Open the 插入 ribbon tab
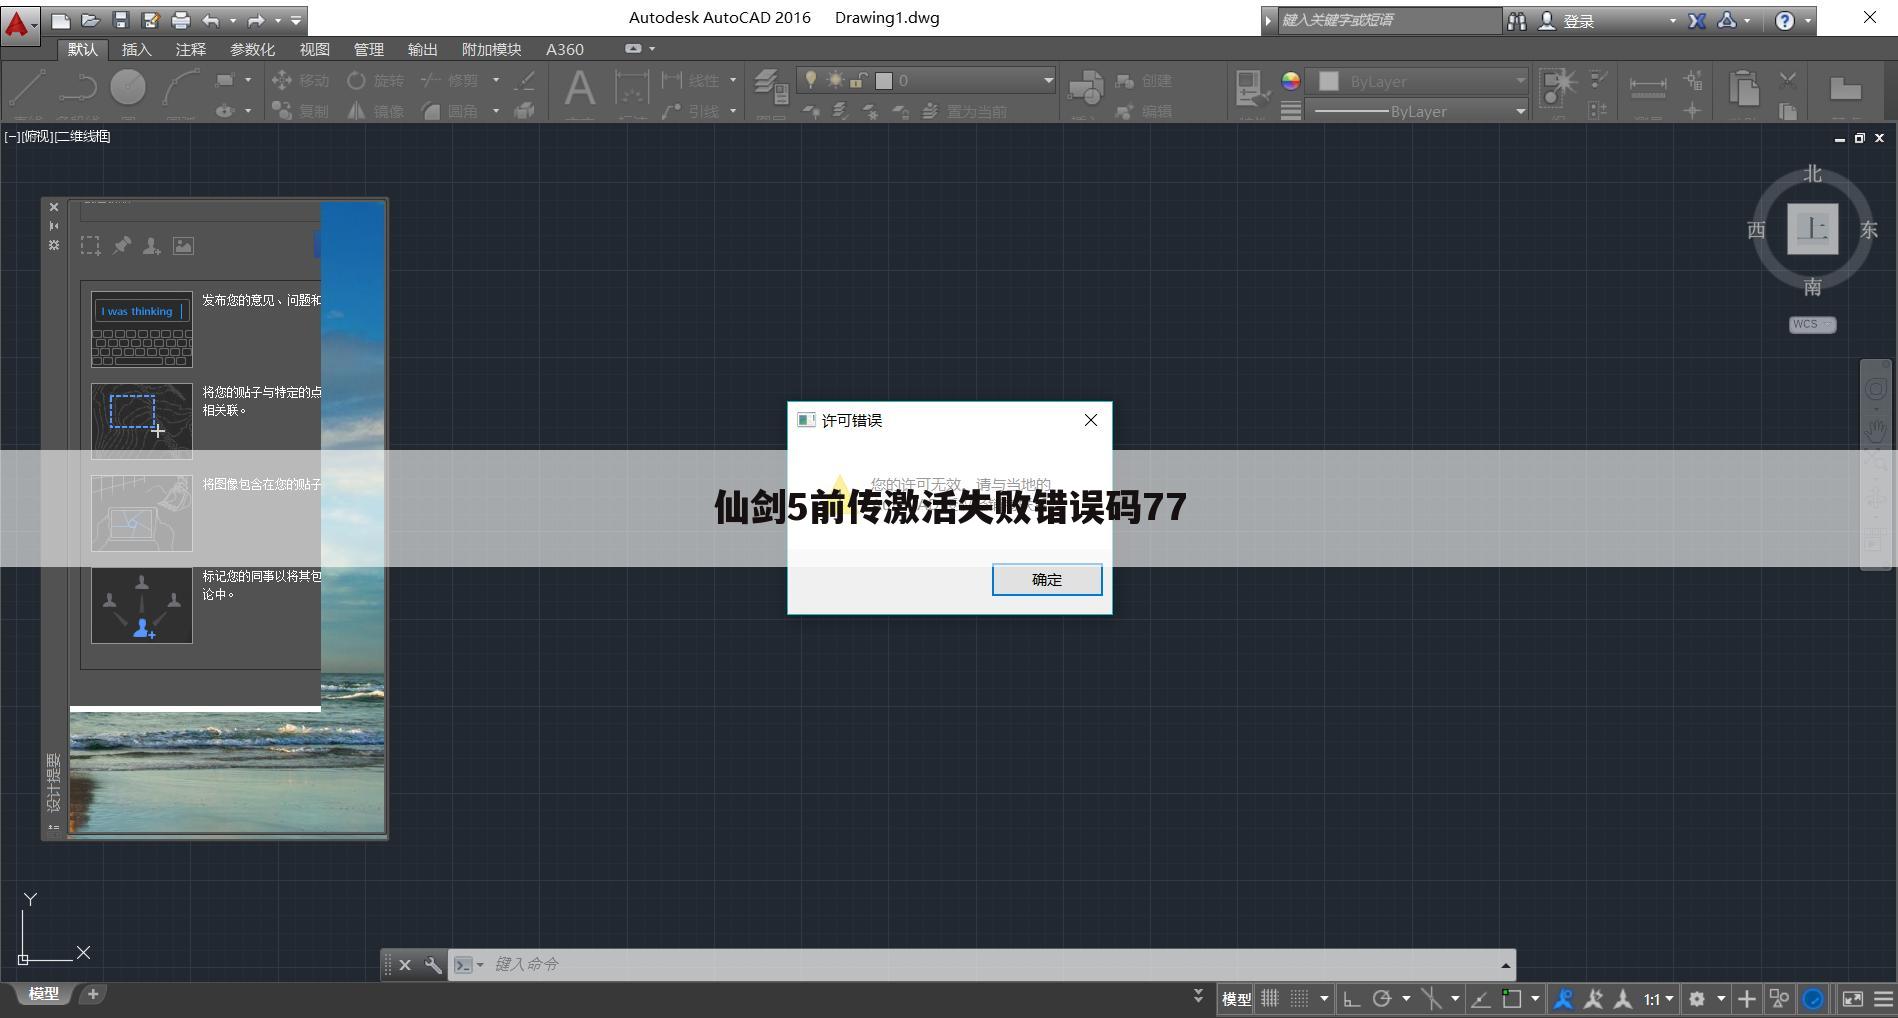The image size is (1898, 1018). coord(136,49)
